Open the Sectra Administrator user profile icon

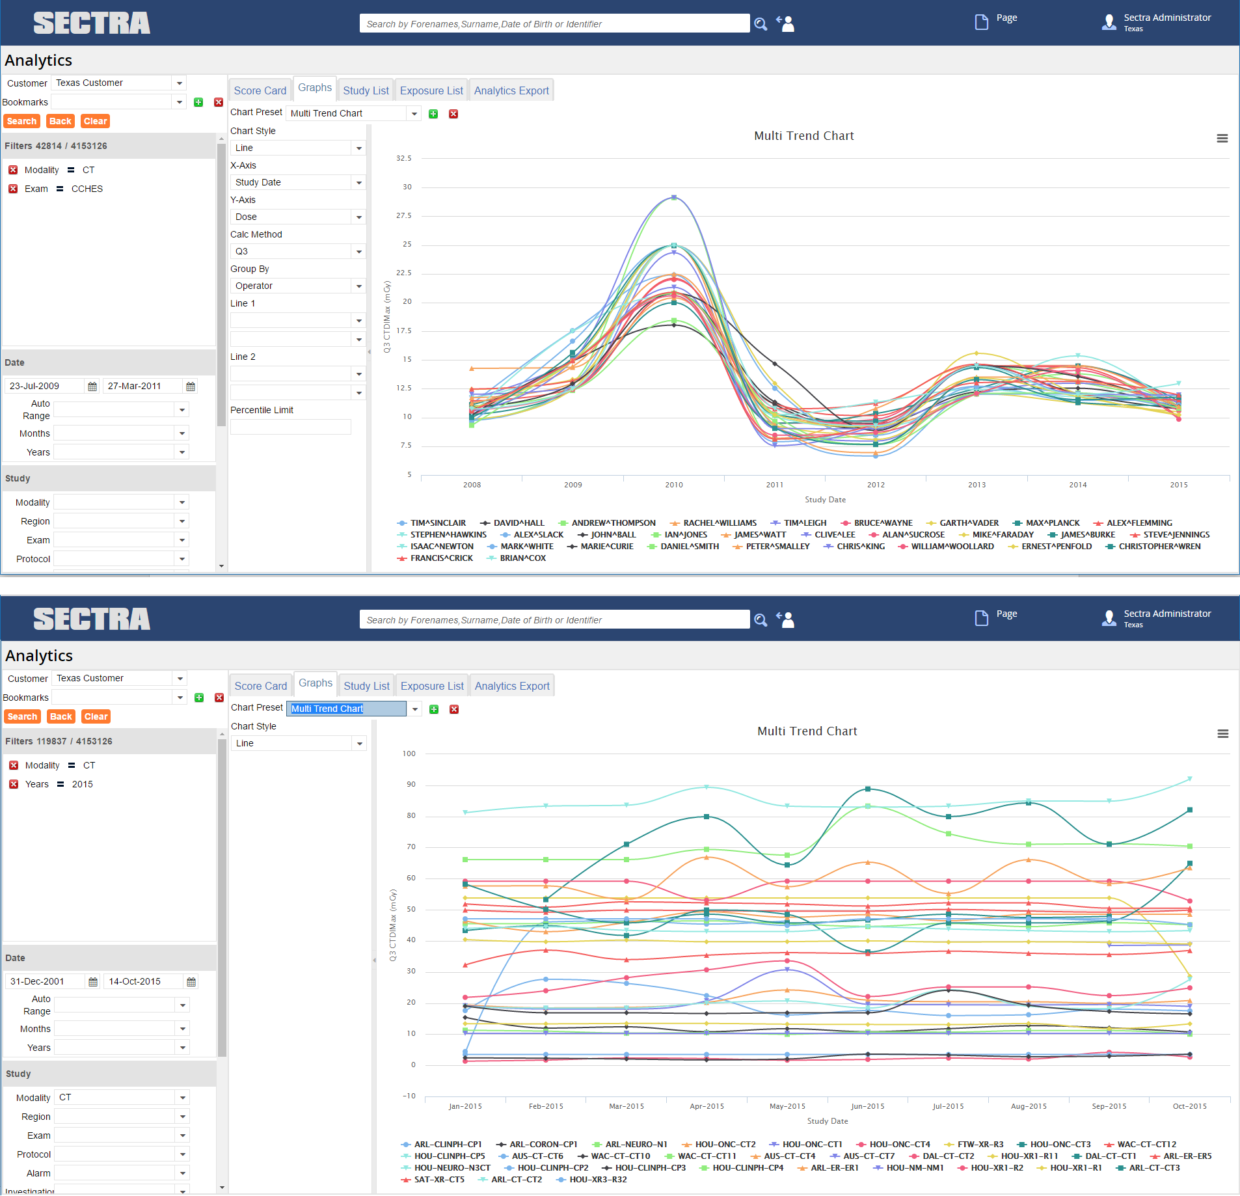tap(1109, 21)
